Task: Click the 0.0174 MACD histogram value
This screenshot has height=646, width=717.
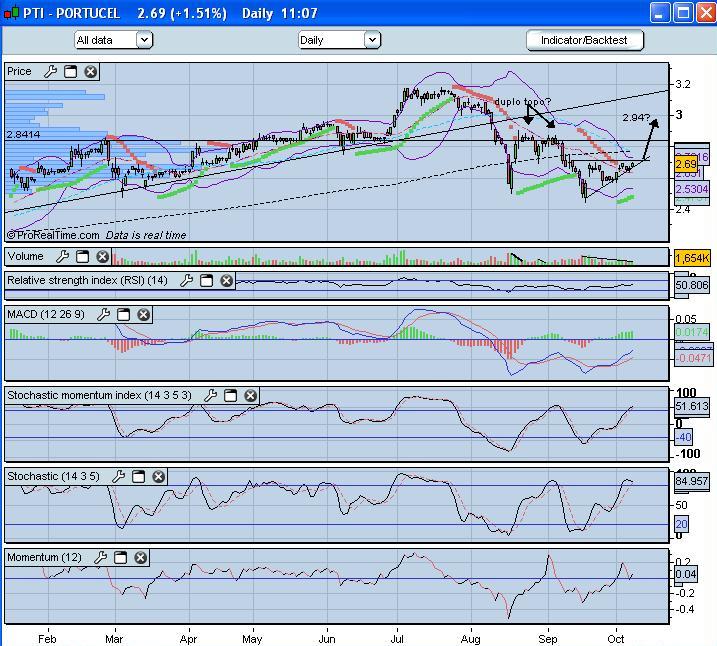Action: click(x=692, y=332)
